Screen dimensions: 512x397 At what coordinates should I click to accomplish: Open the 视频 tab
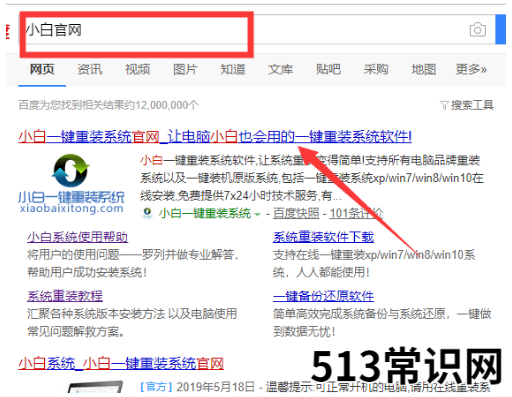(137, 69)
